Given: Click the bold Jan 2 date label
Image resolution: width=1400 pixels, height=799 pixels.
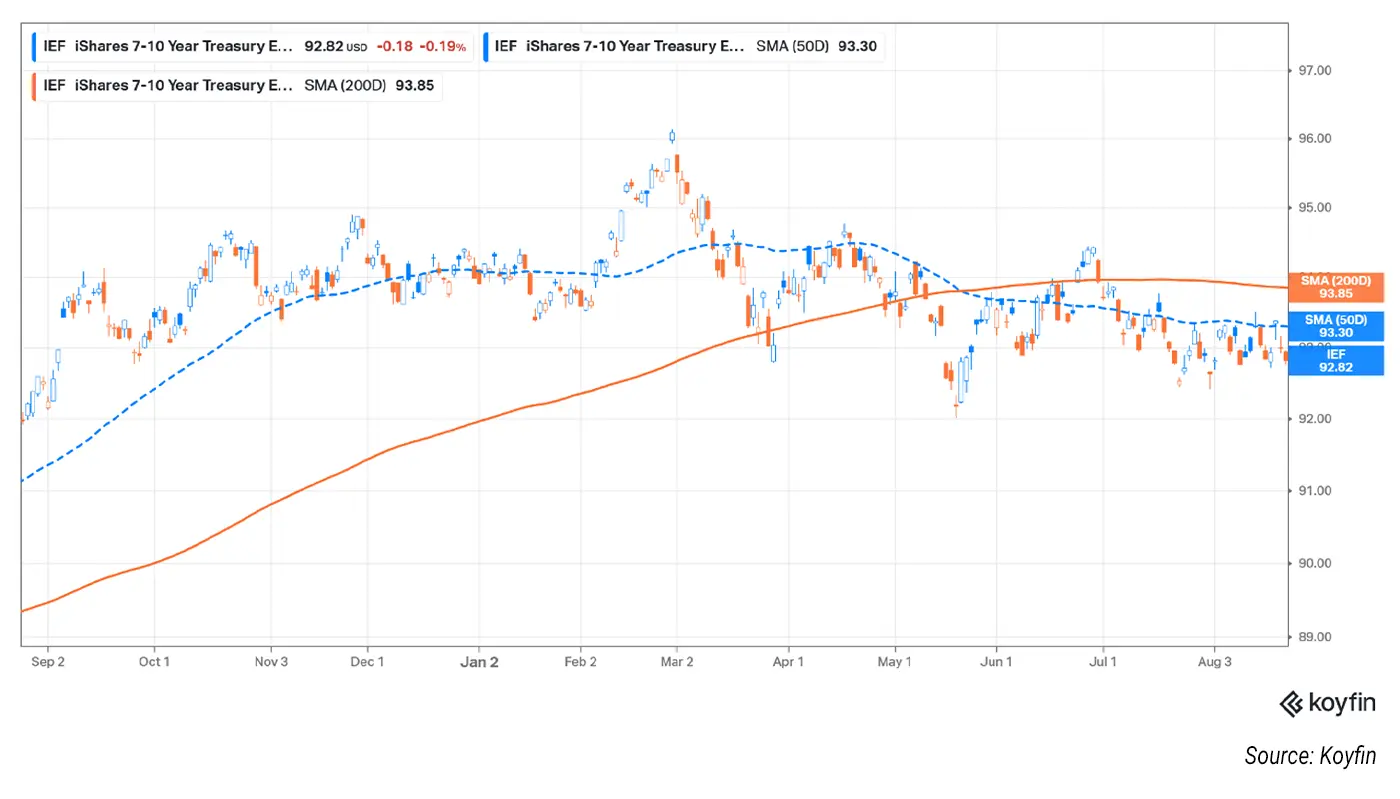Looking at the screenshot, I should point(479,662).
